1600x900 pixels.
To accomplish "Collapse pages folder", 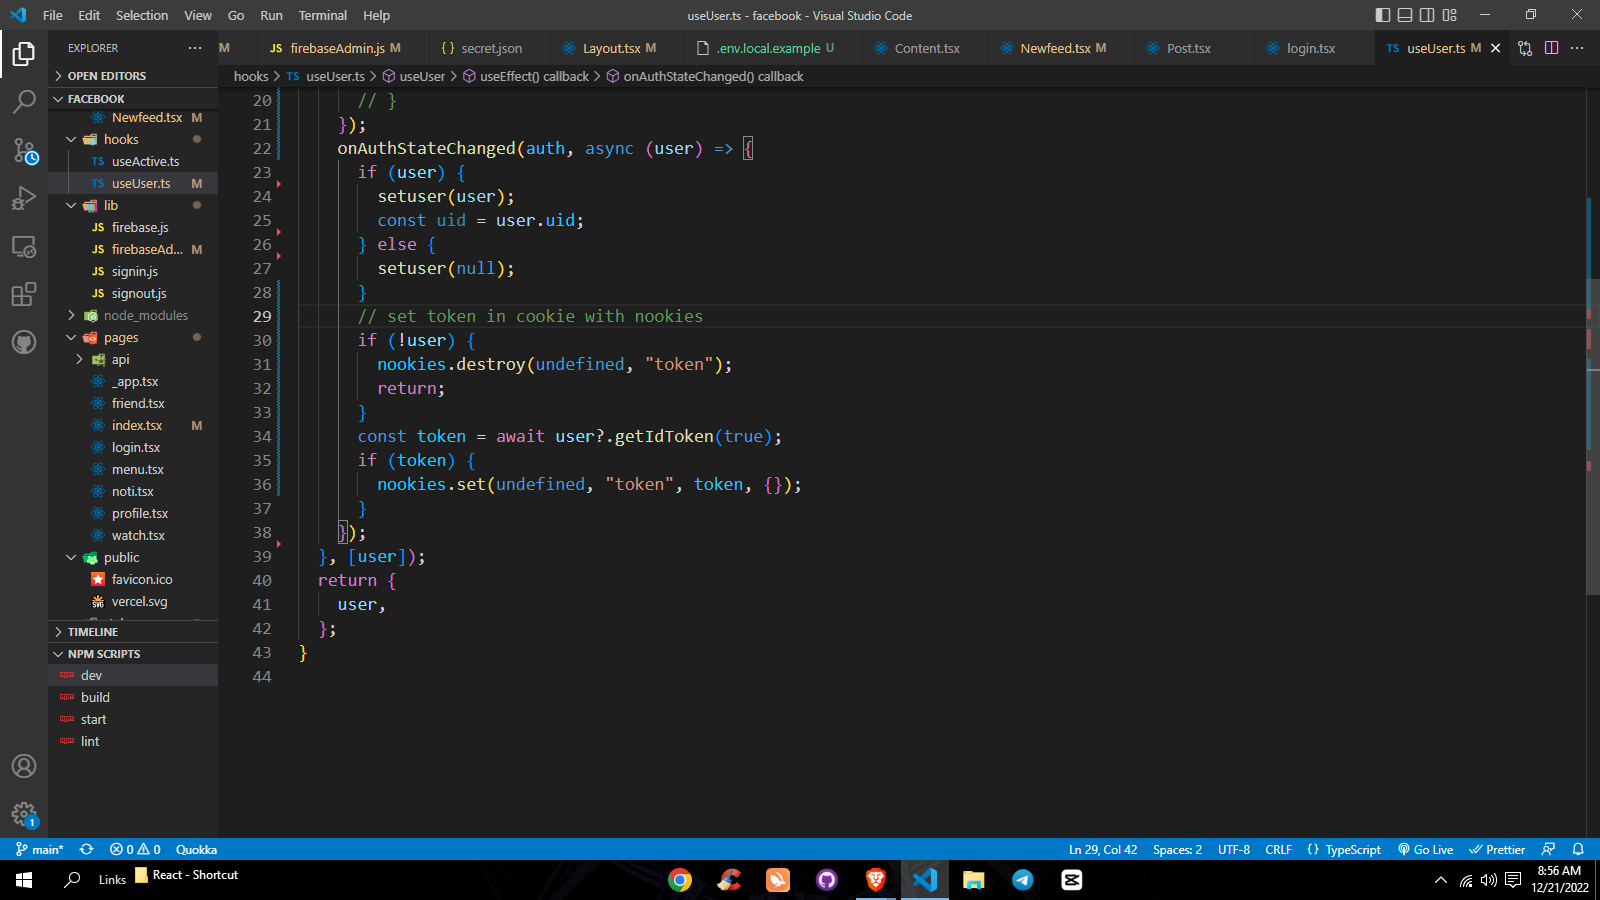I will [133, 337].
